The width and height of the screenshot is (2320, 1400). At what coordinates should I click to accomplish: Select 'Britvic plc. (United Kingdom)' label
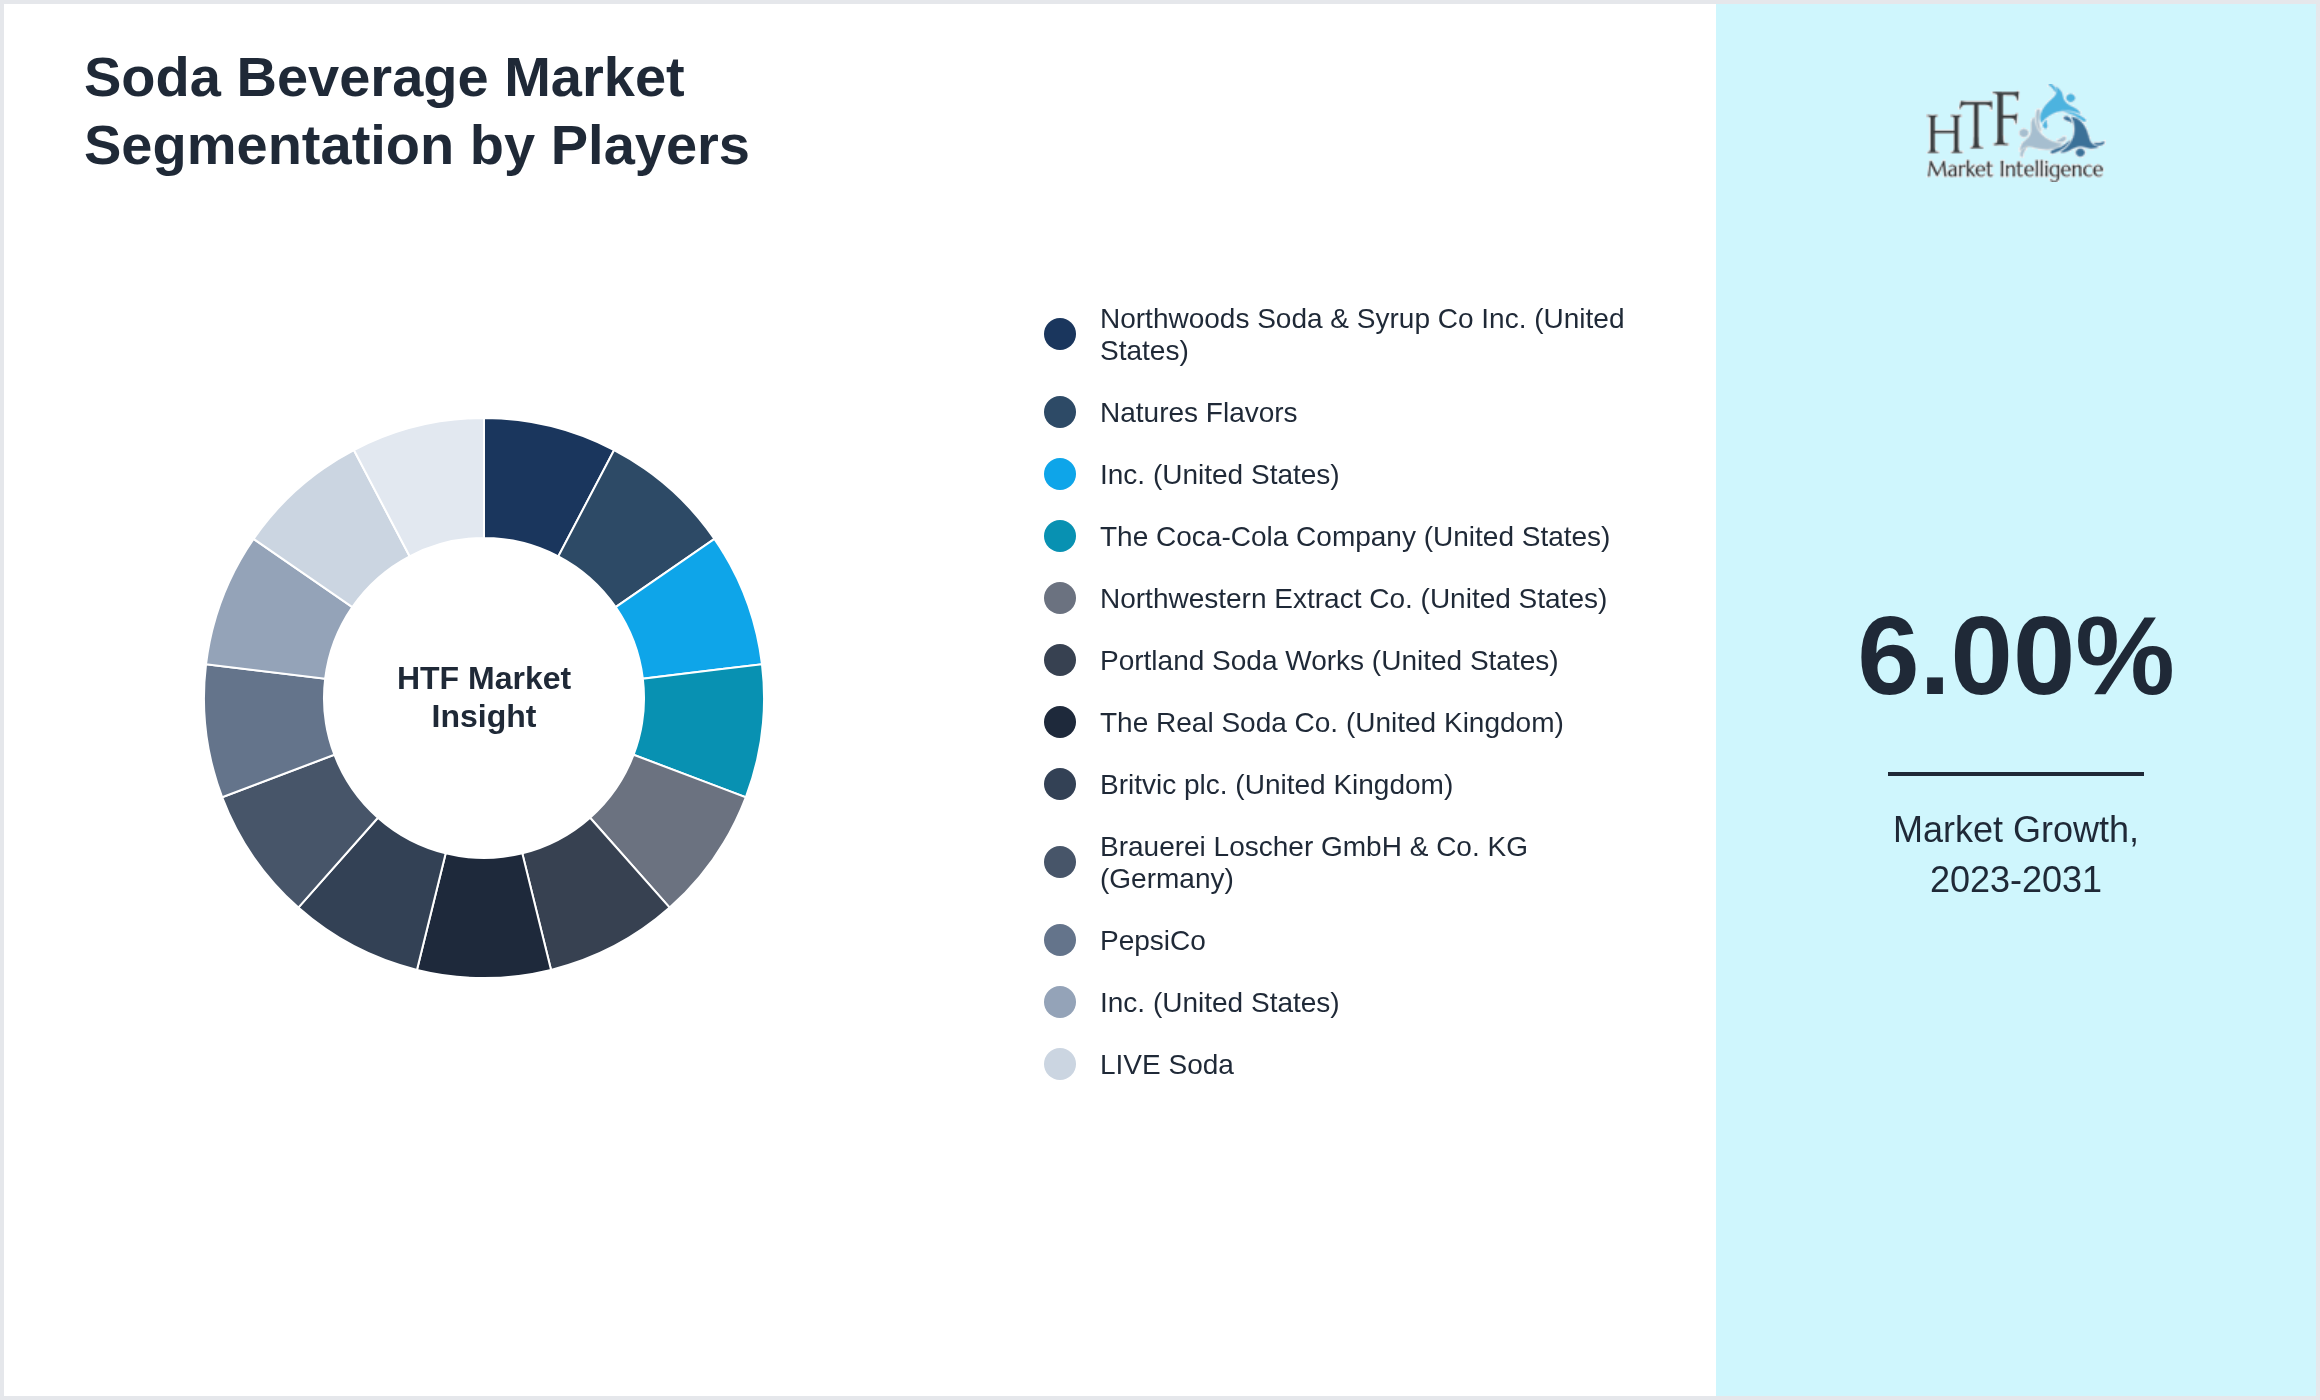click(1276, 784)
